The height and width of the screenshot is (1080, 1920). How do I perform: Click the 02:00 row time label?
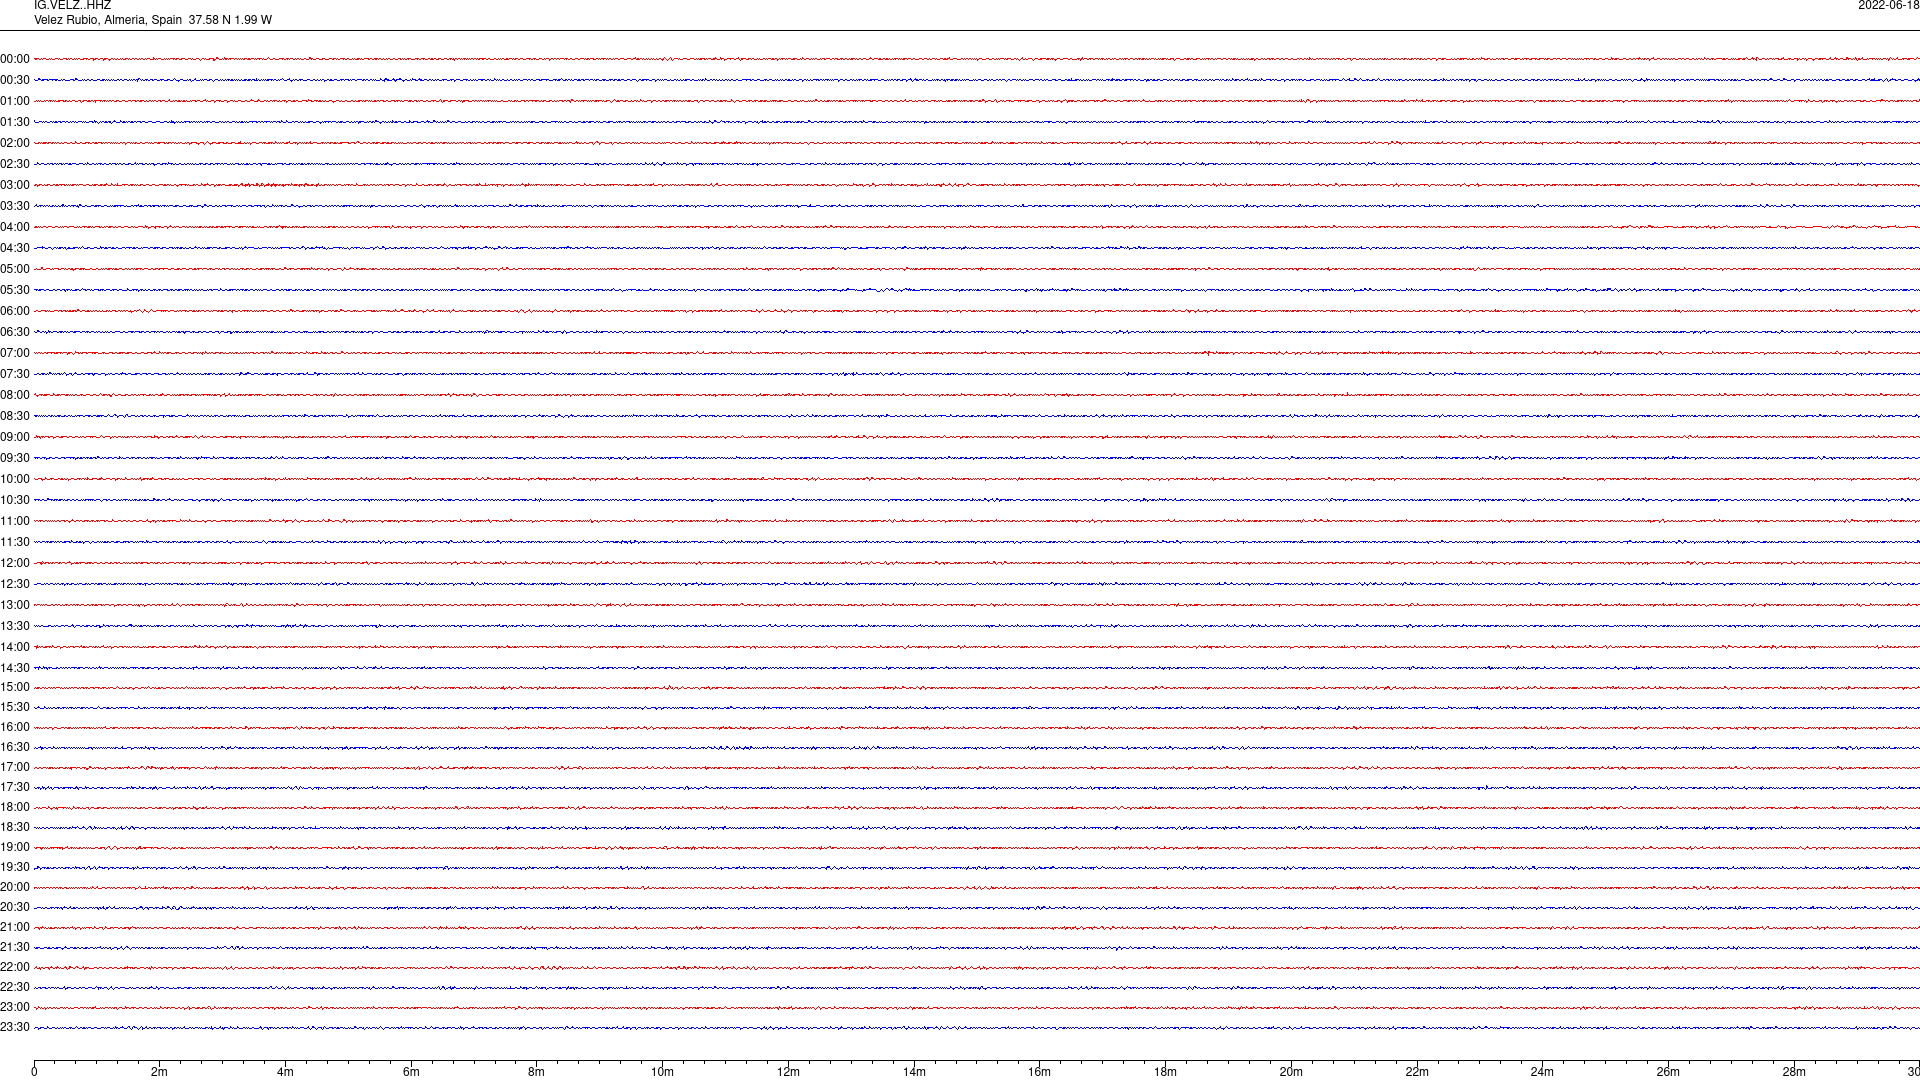(15, 143)
